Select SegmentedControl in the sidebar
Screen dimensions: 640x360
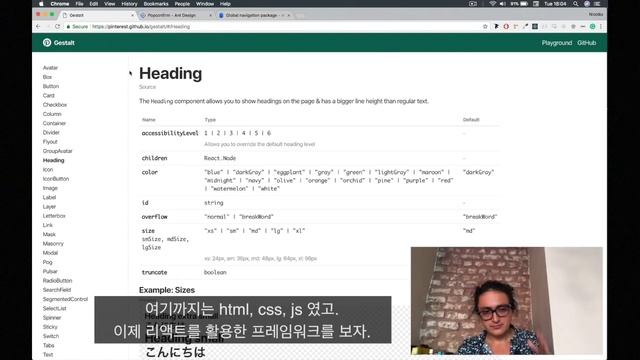pos(65,299)
